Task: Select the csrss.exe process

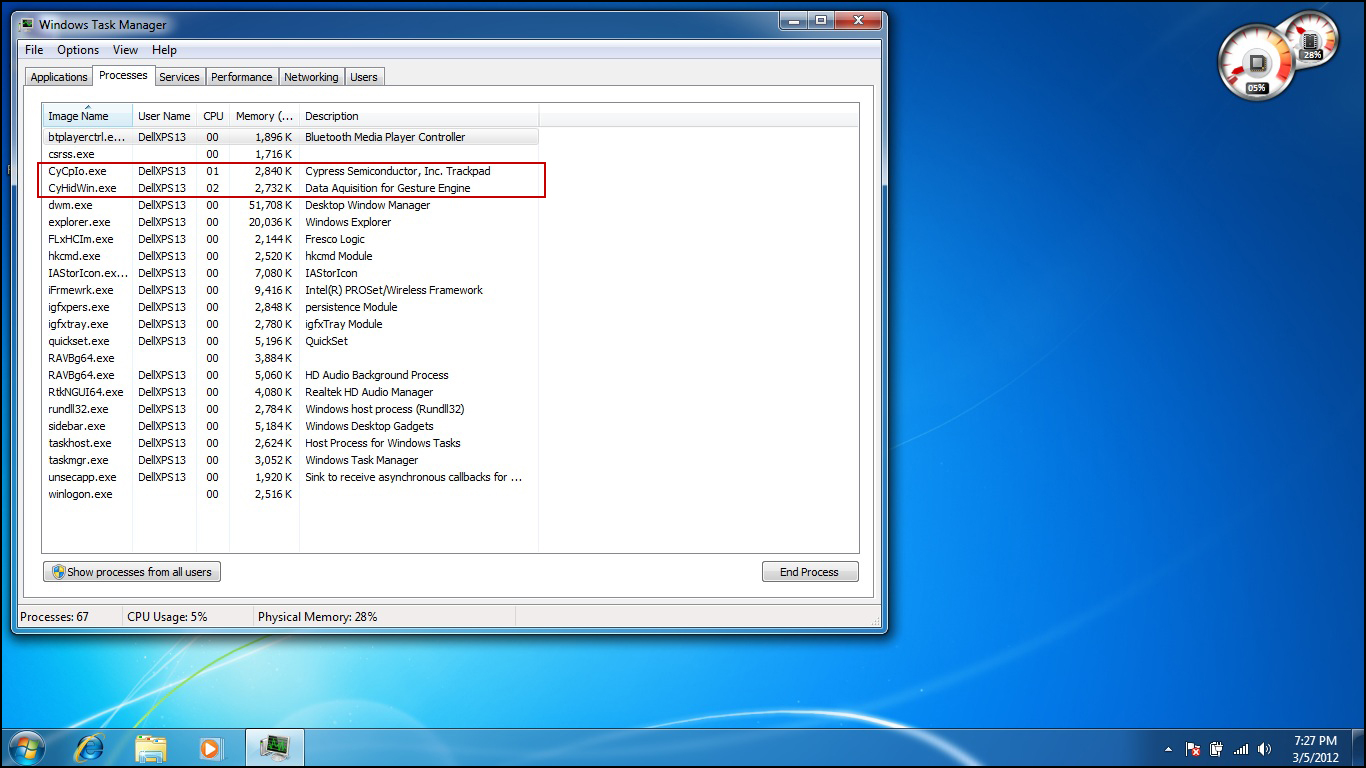Action: coord(291,154)
